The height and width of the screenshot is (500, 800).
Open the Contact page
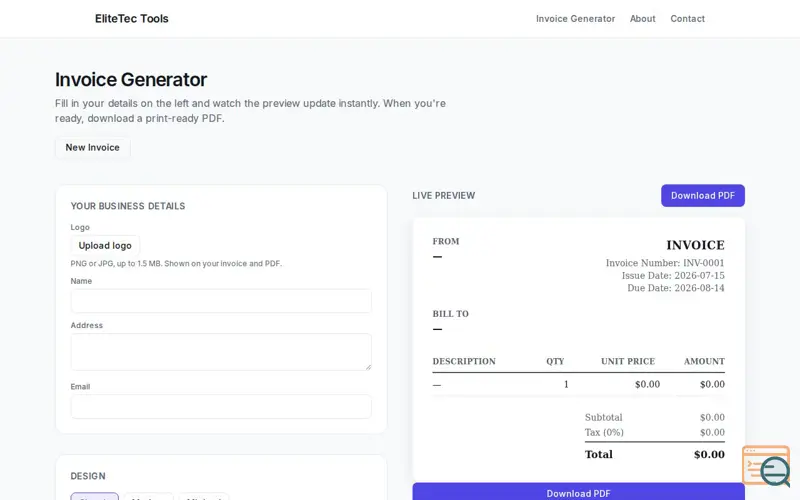point(687,18)
